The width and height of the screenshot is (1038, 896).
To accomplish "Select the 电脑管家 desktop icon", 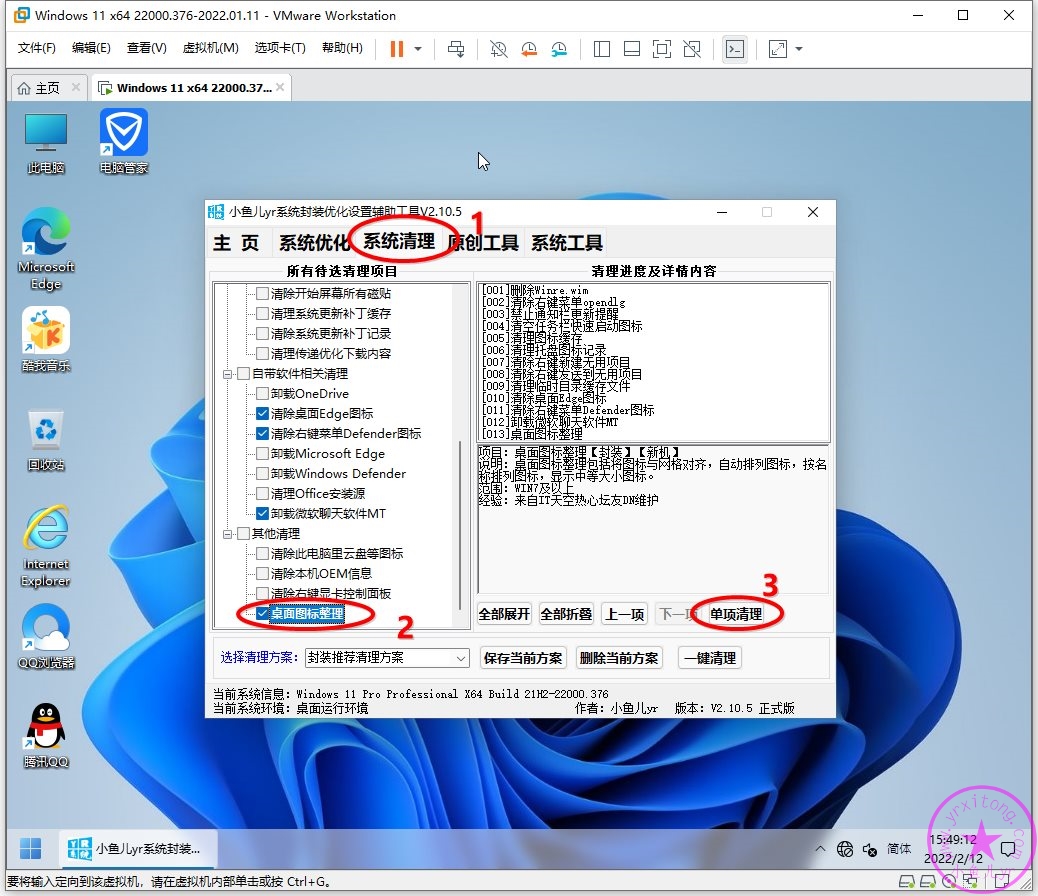I will click(x=124, y=142).
